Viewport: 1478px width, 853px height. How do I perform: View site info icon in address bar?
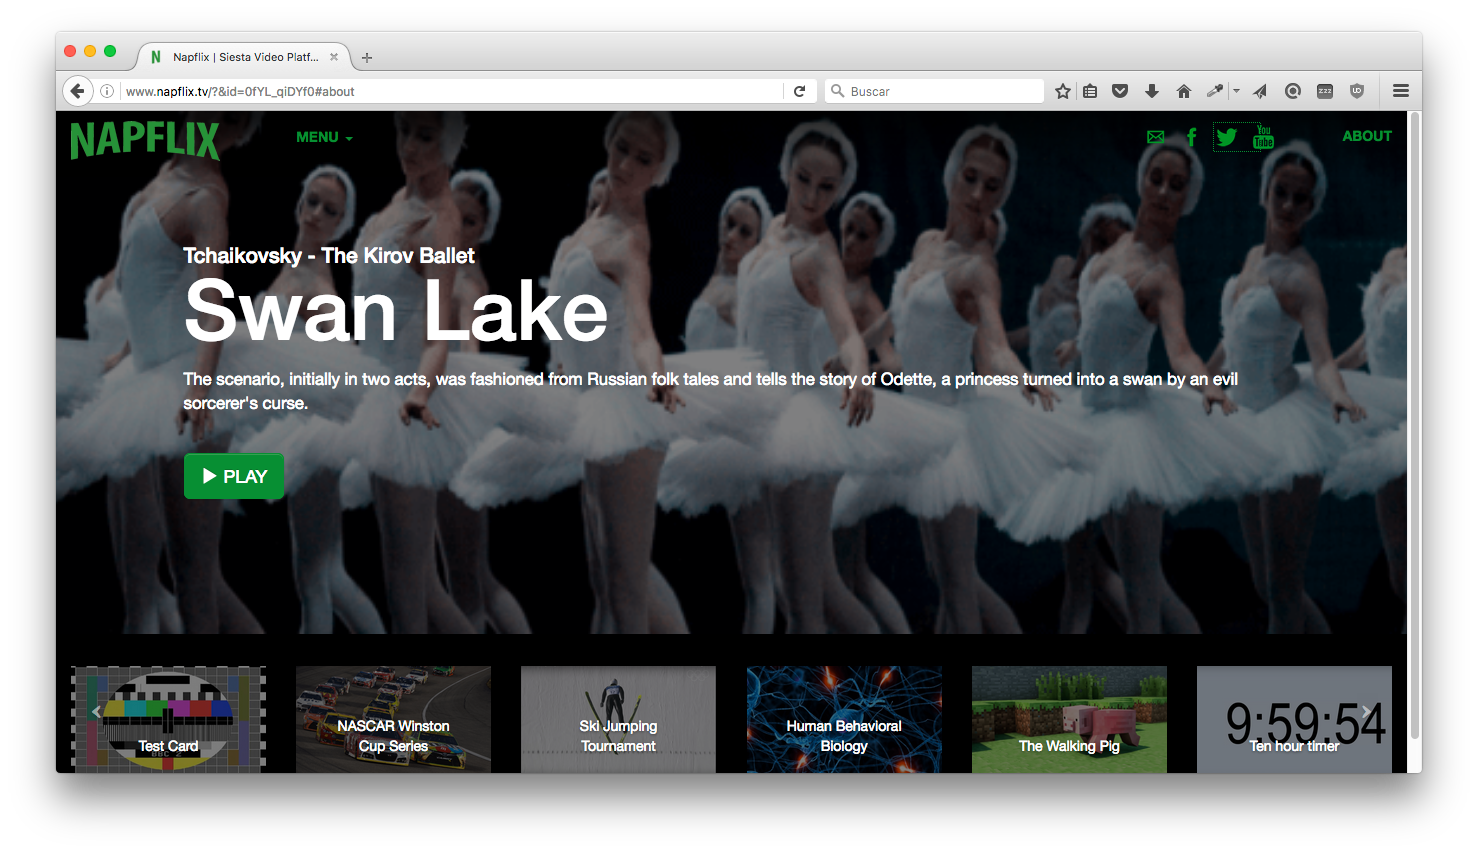pos(107,91)
